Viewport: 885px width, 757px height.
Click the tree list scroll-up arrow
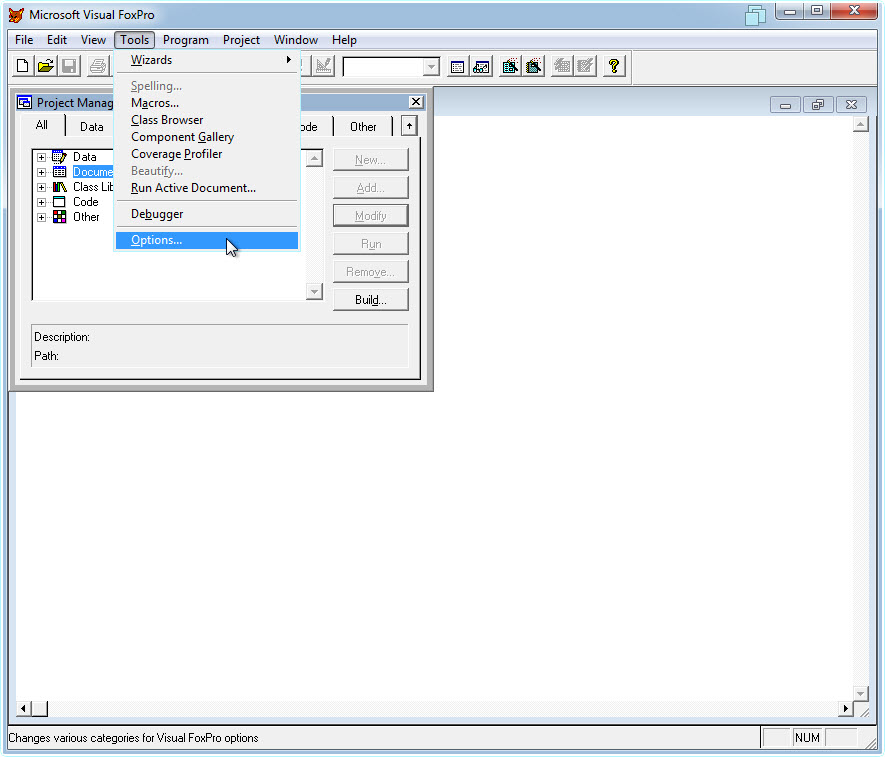[x=314, y=159]
